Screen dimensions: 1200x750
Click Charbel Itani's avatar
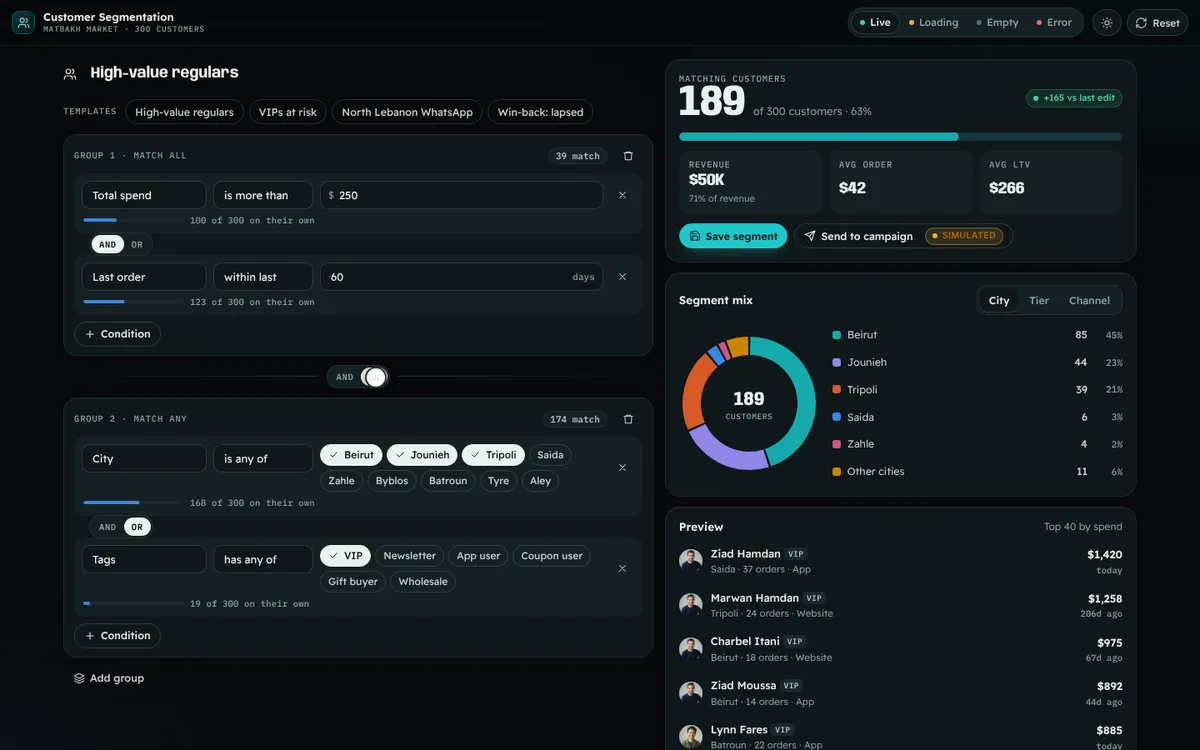point(691,649)
